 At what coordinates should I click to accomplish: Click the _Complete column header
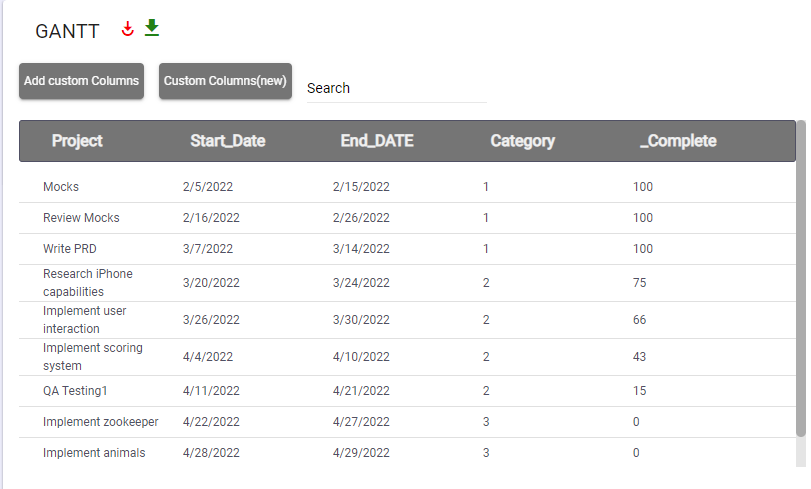[x=678, y=141]
